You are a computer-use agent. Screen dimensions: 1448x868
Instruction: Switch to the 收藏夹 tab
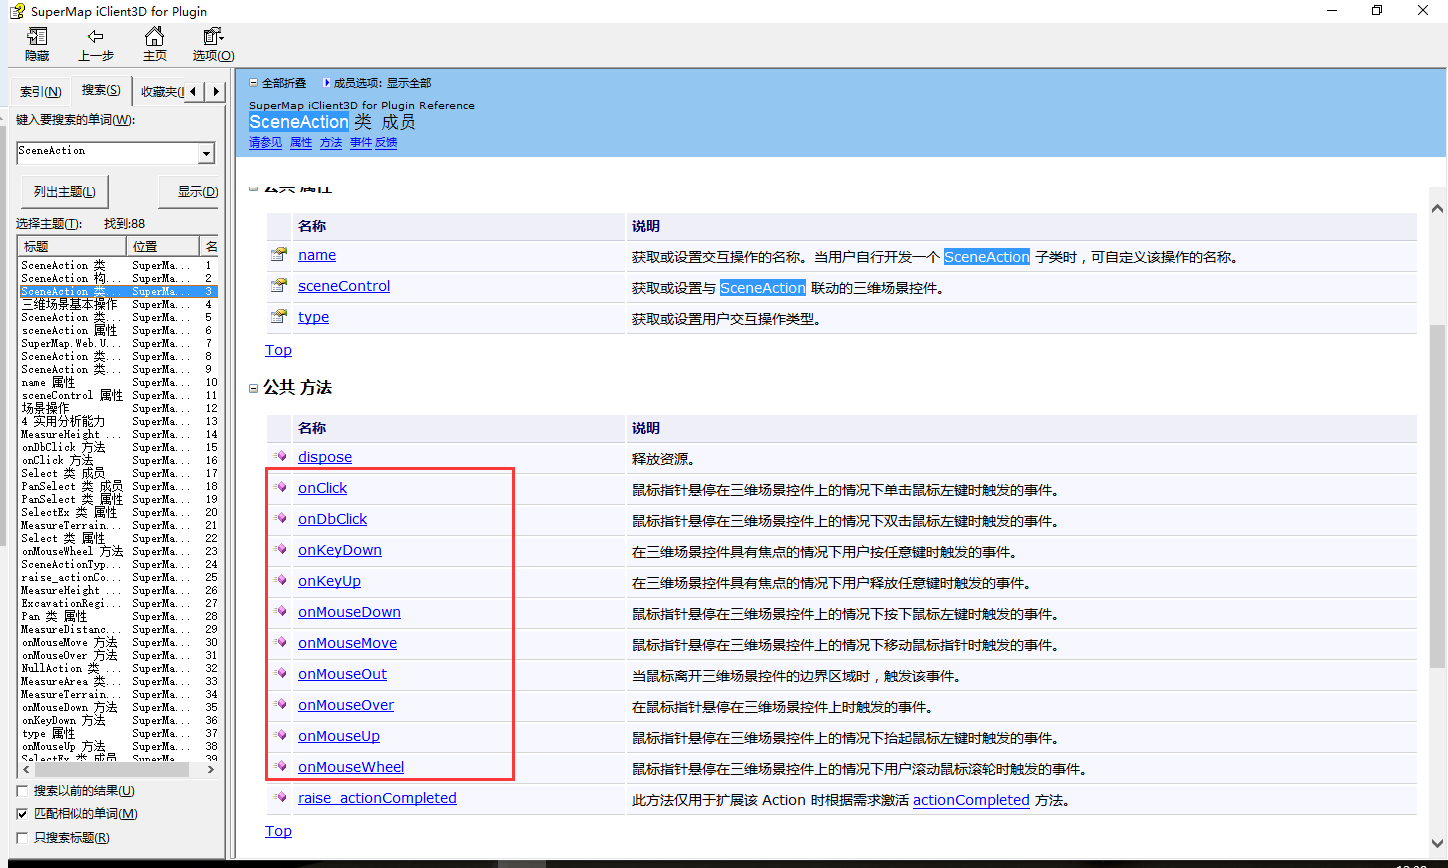(160, 92)
